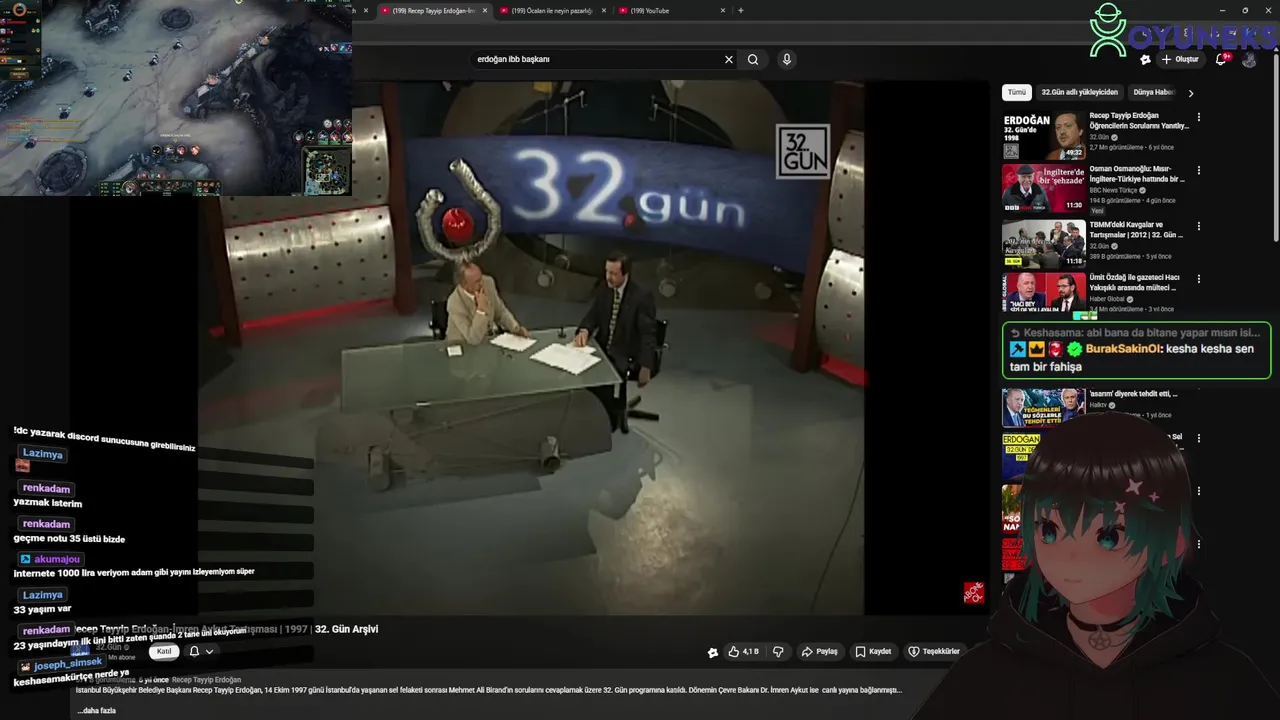The image size is (1280, 720).
Task: Click the League of Legends minimap overlay
Action: coord(327,171)
